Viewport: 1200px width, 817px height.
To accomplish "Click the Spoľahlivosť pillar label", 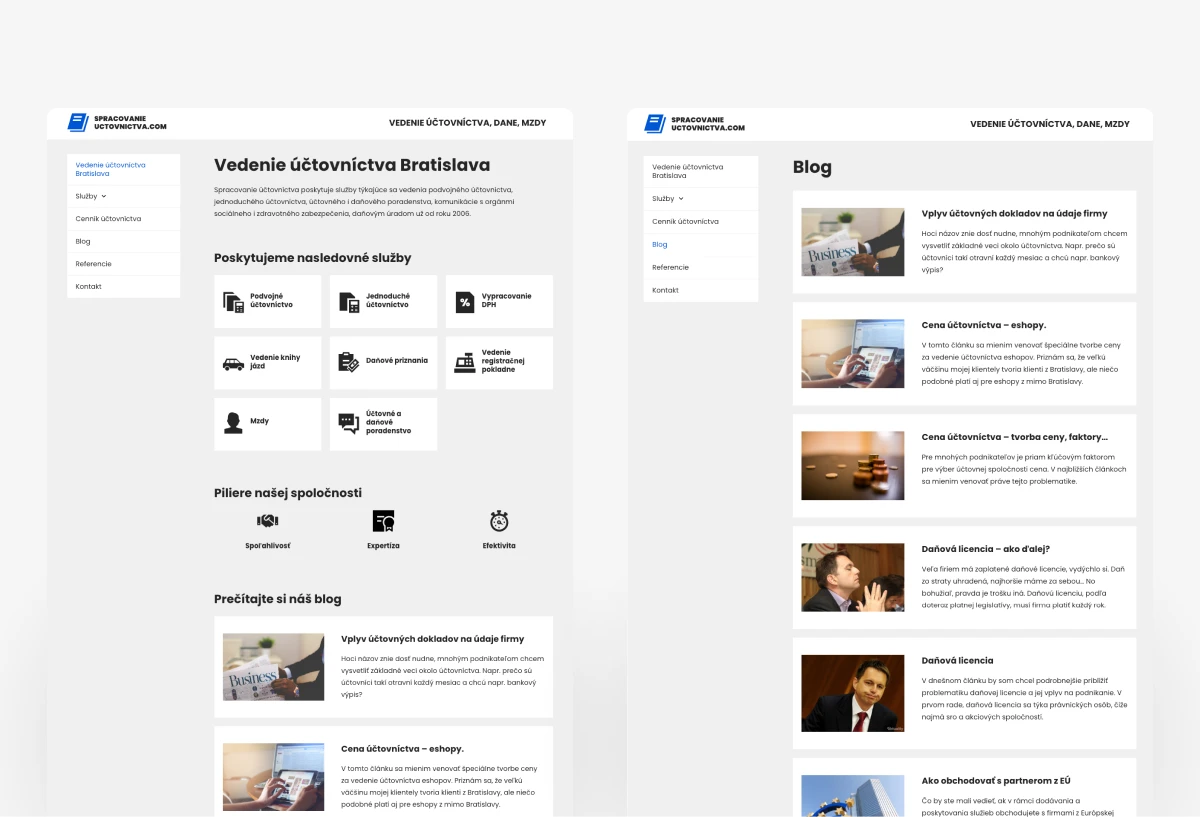I will tap(267, 546).
